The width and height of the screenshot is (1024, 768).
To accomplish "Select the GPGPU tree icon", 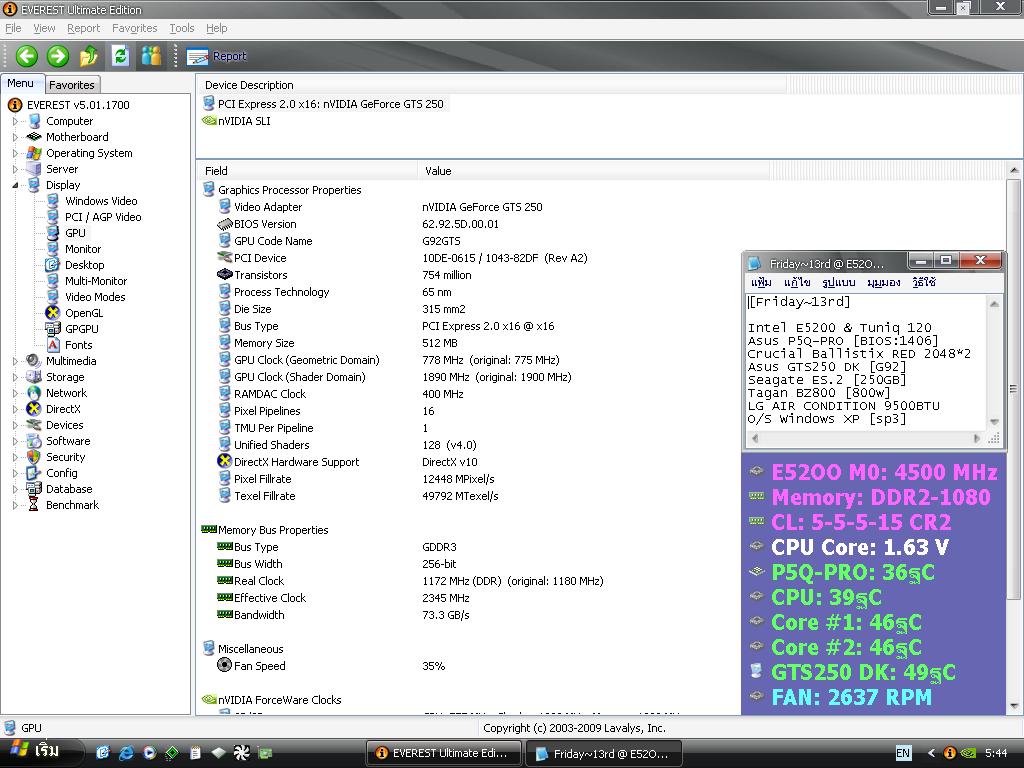I will pos(53,329).
